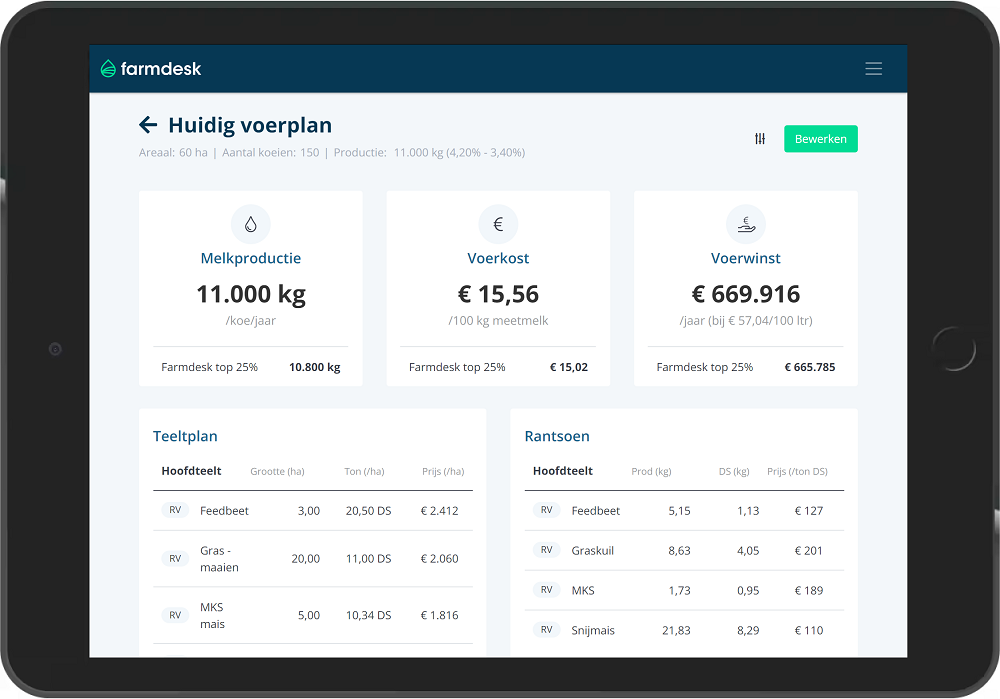
Task: Open the hamburger menu
Action: tap(873, 69)
